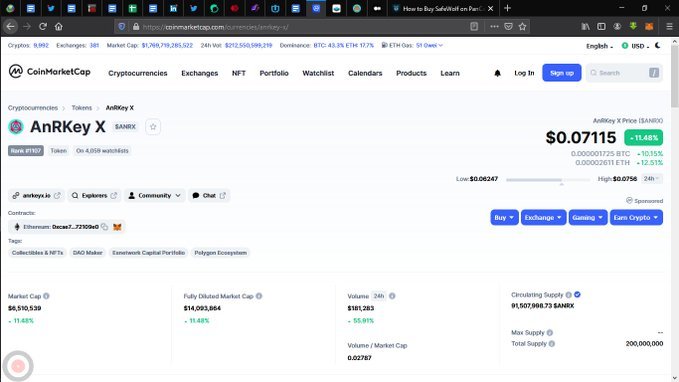679x382 pixels.
Task: Save page to Pocket
Action: click(508, 26)
